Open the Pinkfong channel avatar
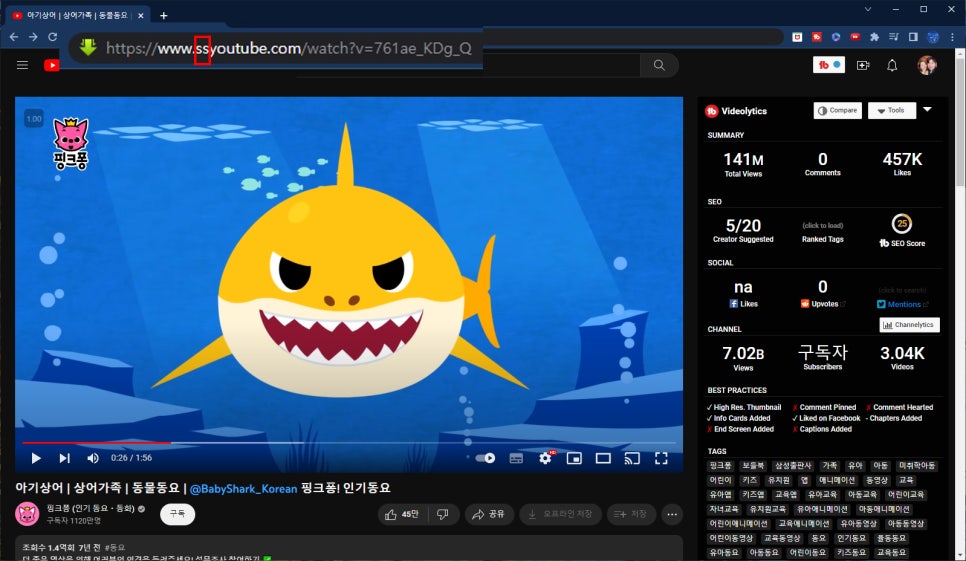Screen dimensions: 966x561 click(27, 514)
